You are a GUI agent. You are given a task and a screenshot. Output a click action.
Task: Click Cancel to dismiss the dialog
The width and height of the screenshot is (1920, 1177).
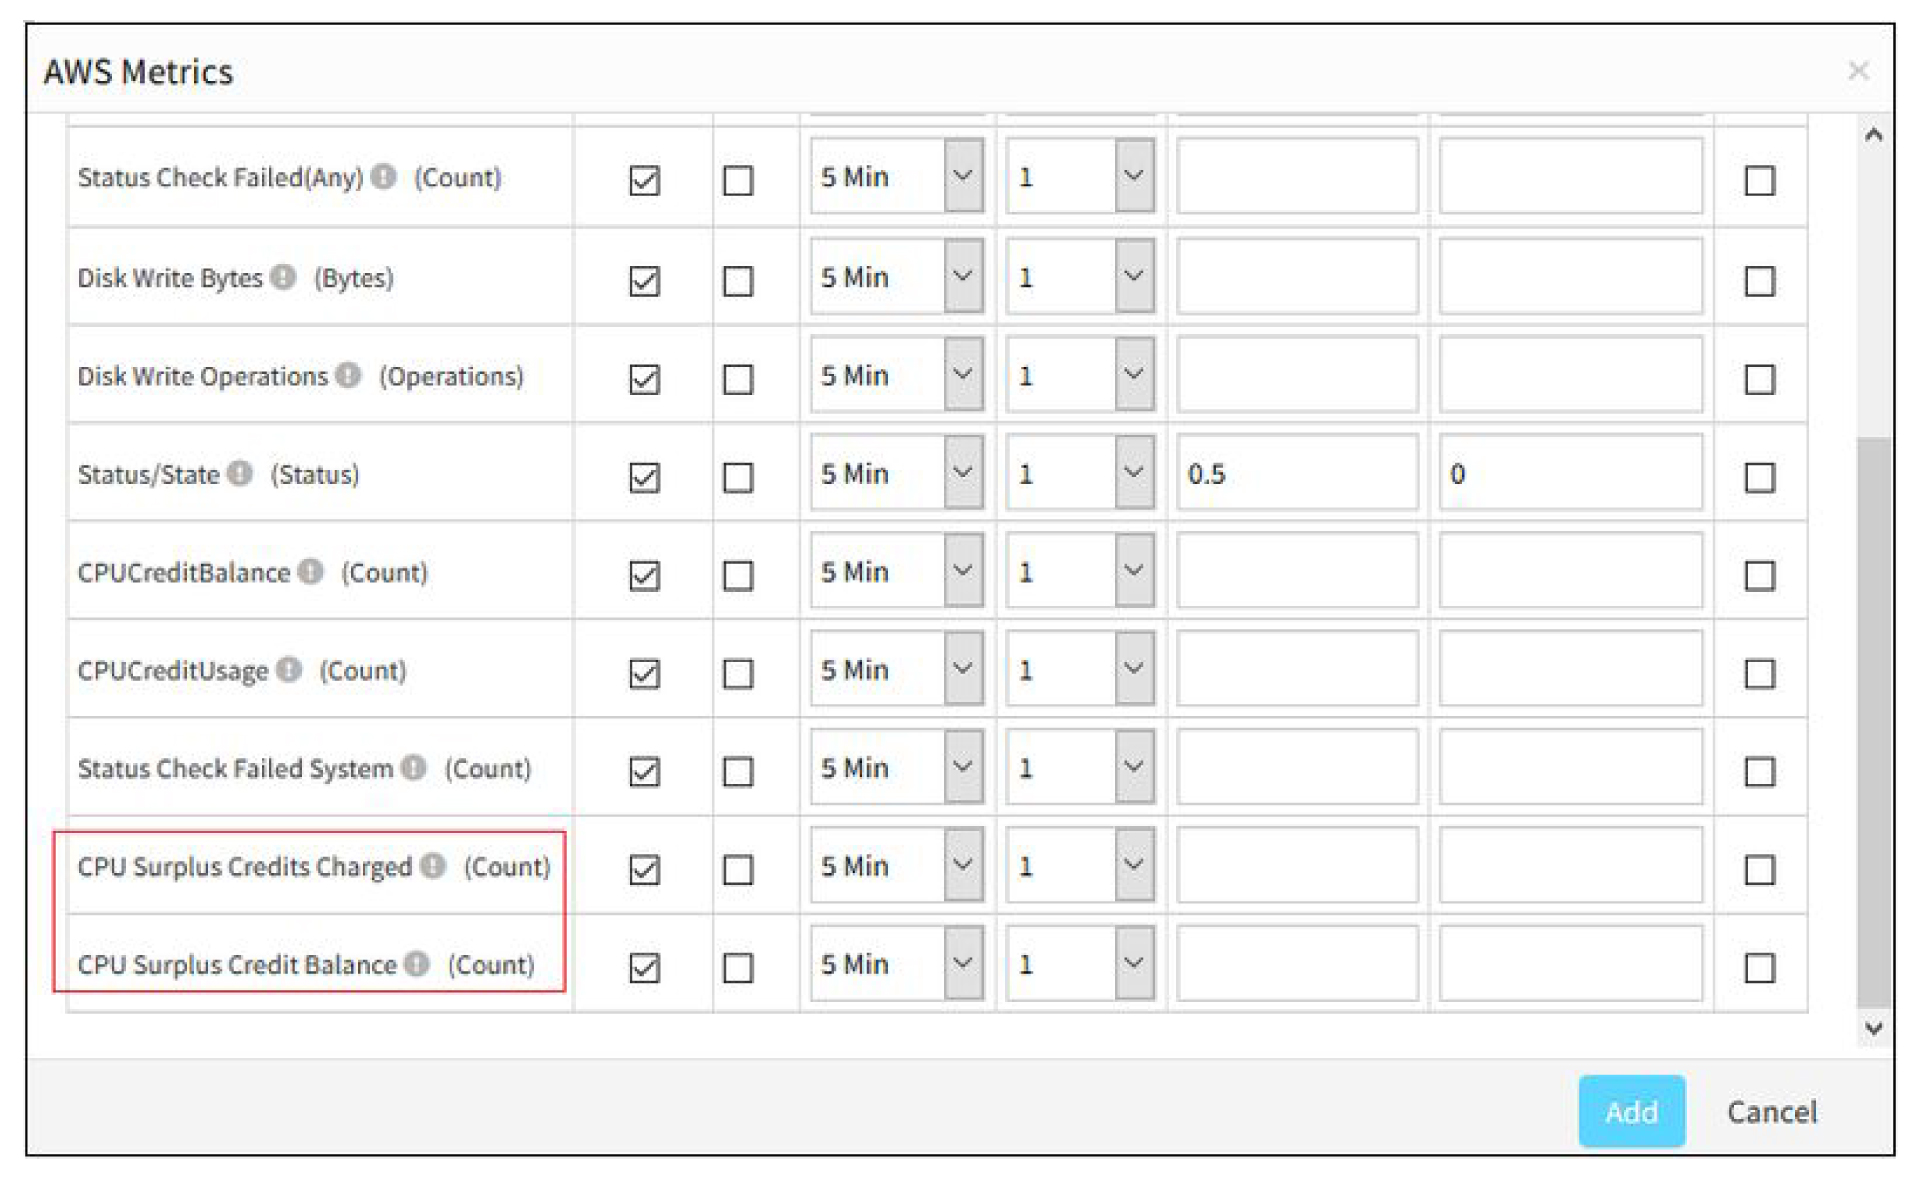[1772, 1112]
